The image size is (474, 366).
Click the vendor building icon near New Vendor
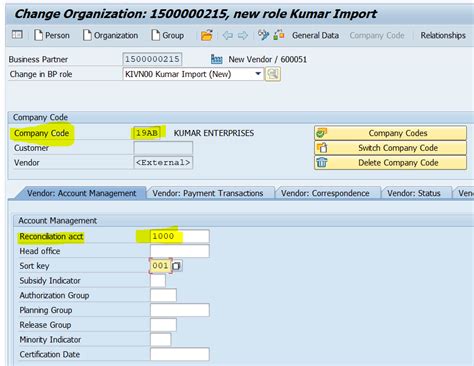pyautogui.click(x=217, y=59)
